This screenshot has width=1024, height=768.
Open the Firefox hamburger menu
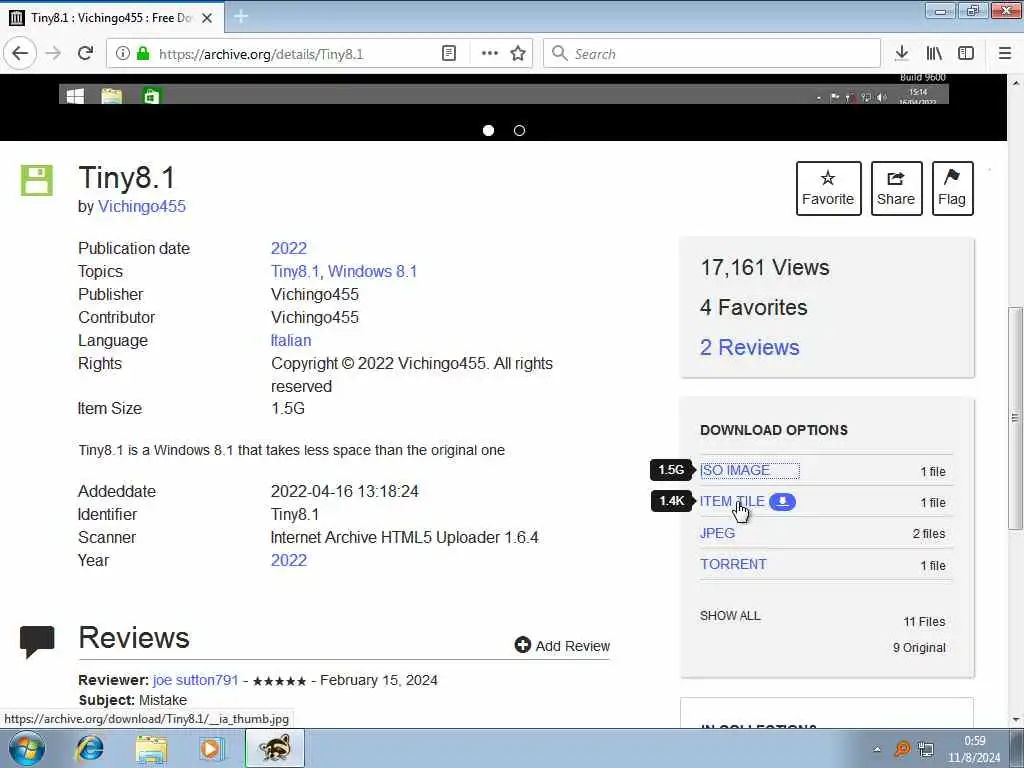pyautogui.click(x=1005, y=54)
